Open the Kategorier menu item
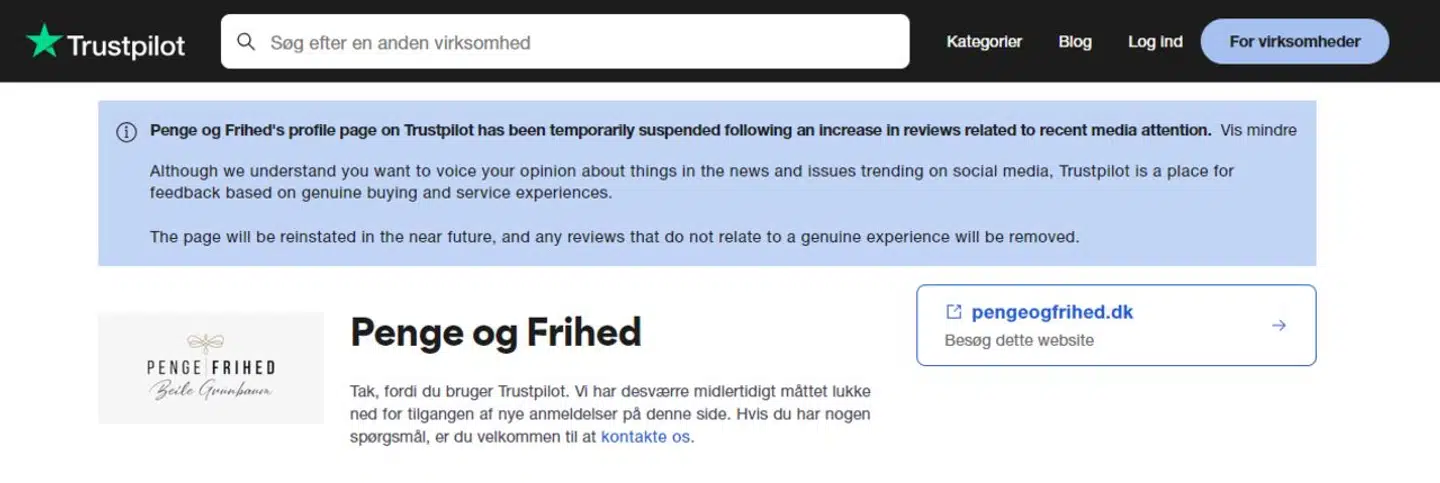 pos(984,42)
